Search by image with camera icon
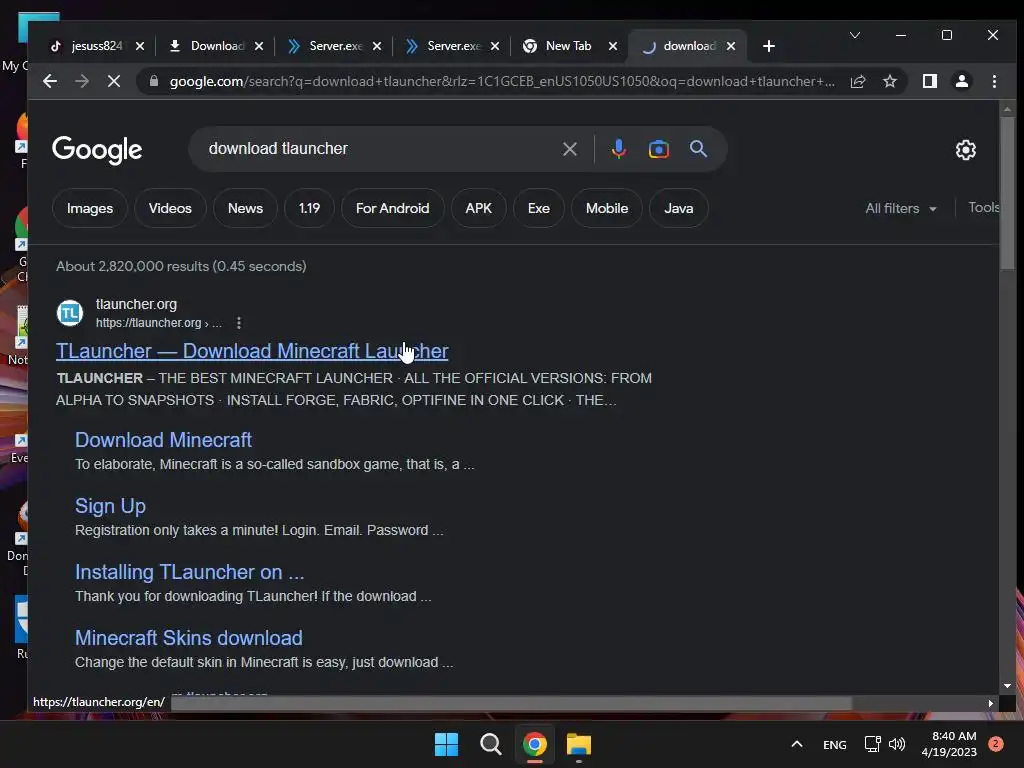Image resolution: width=1024 pixels, height=768 pixels. pos(658,149)
